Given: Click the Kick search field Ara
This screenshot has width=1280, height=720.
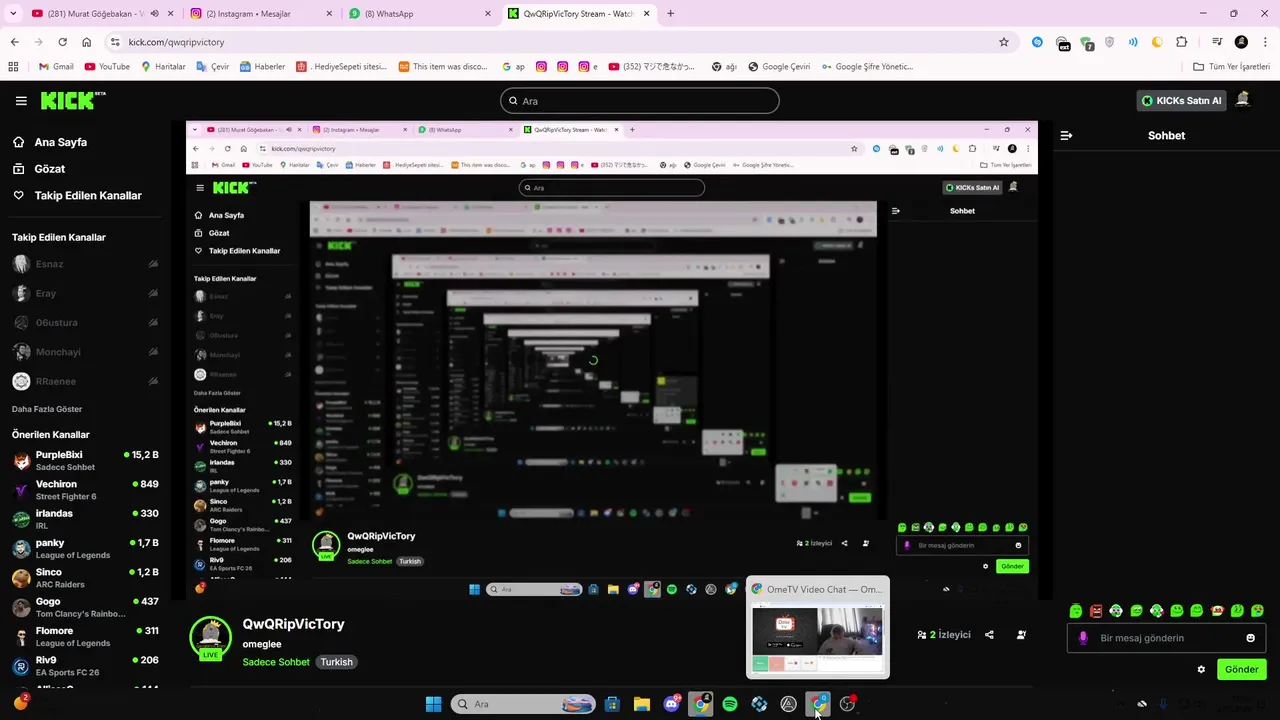Looking at the screenshot, I should coord(640,101).
